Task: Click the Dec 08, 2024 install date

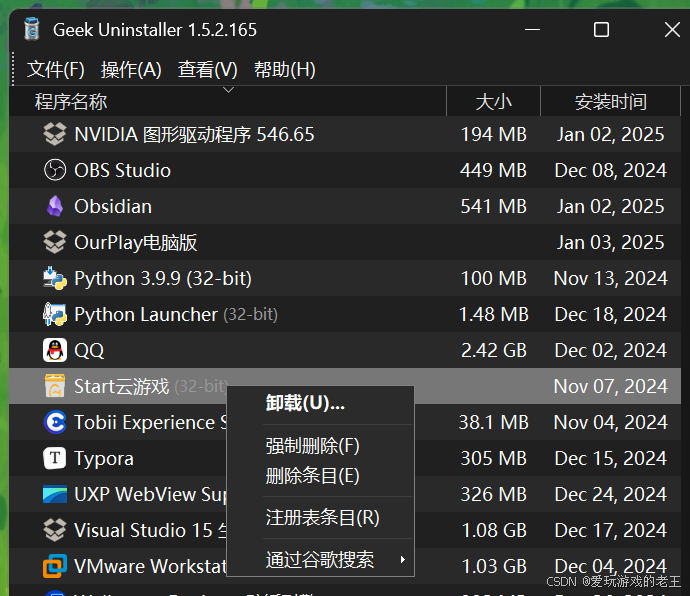Action: pyautogui.click(x=610, y=170)
